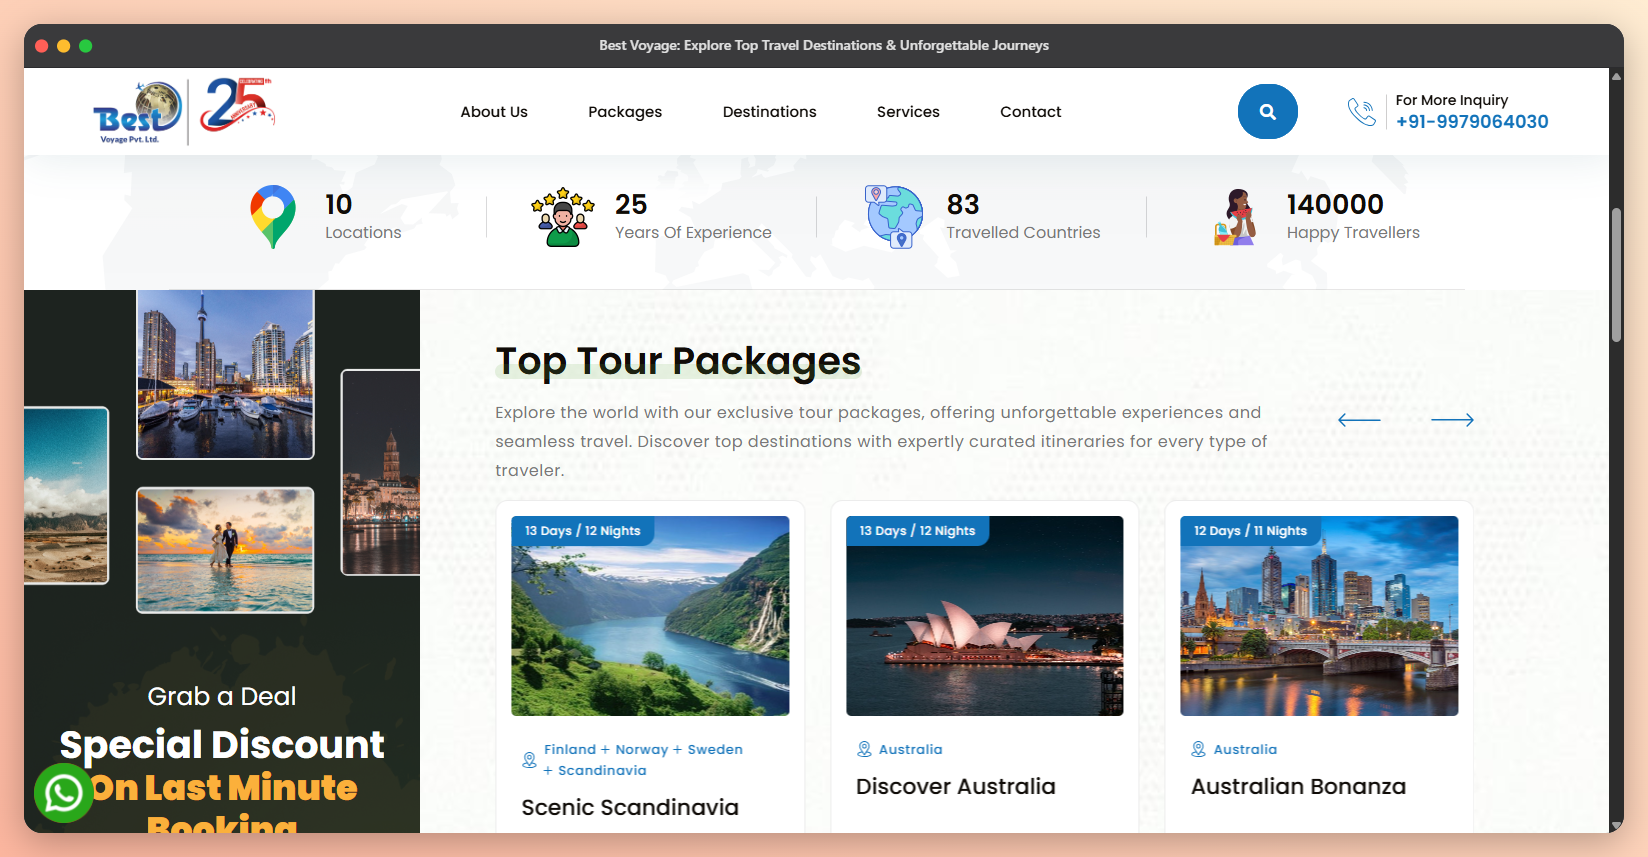Click the page vertical scrollbar thumb

(1616, 275)
